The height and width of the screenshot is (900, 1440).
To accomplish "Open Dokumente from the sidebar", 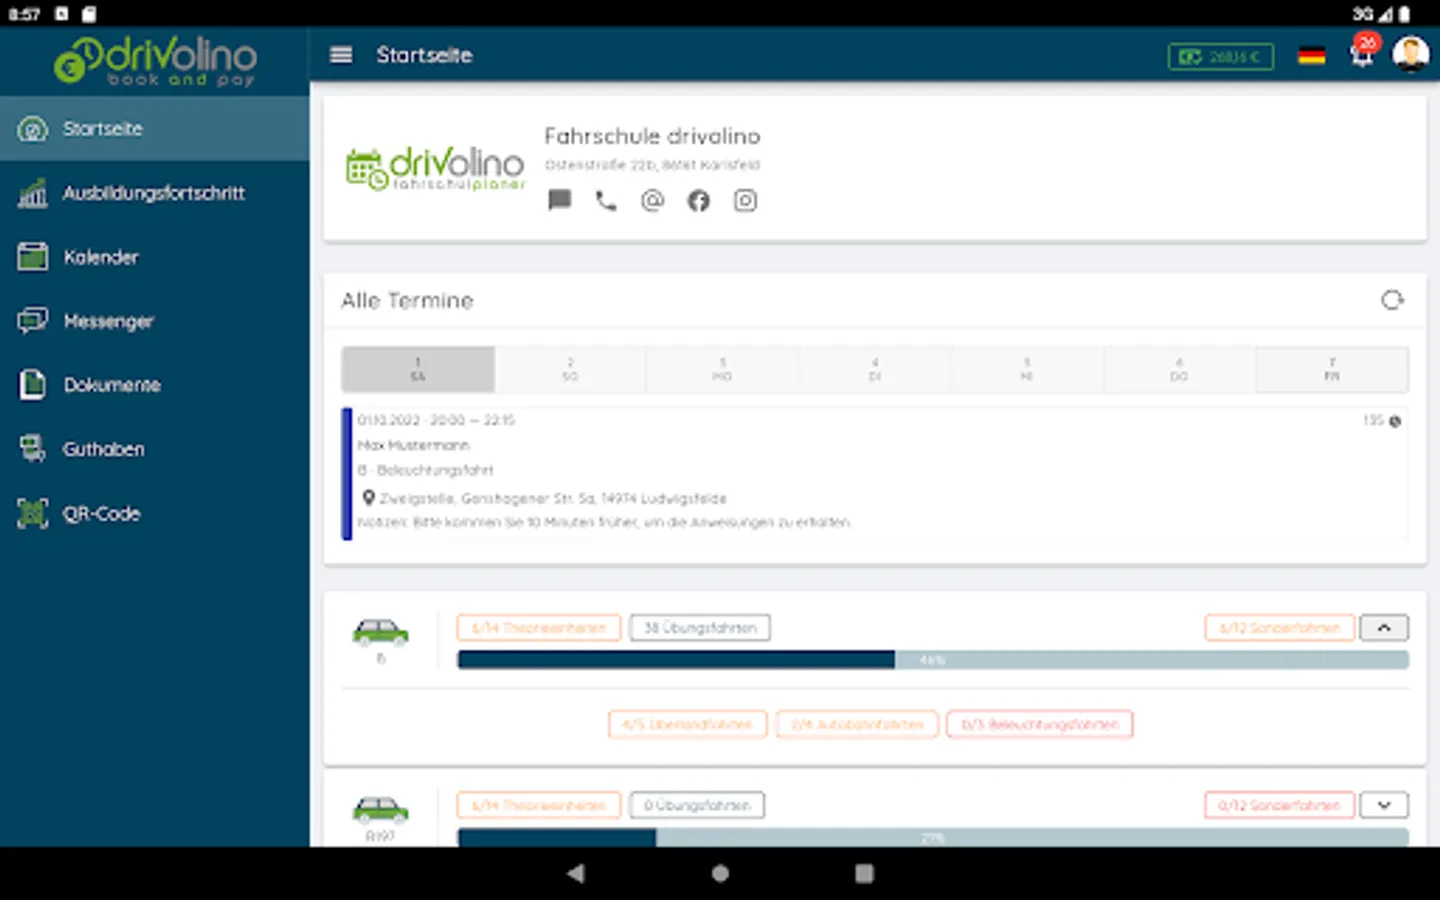I will pos(155,385).
